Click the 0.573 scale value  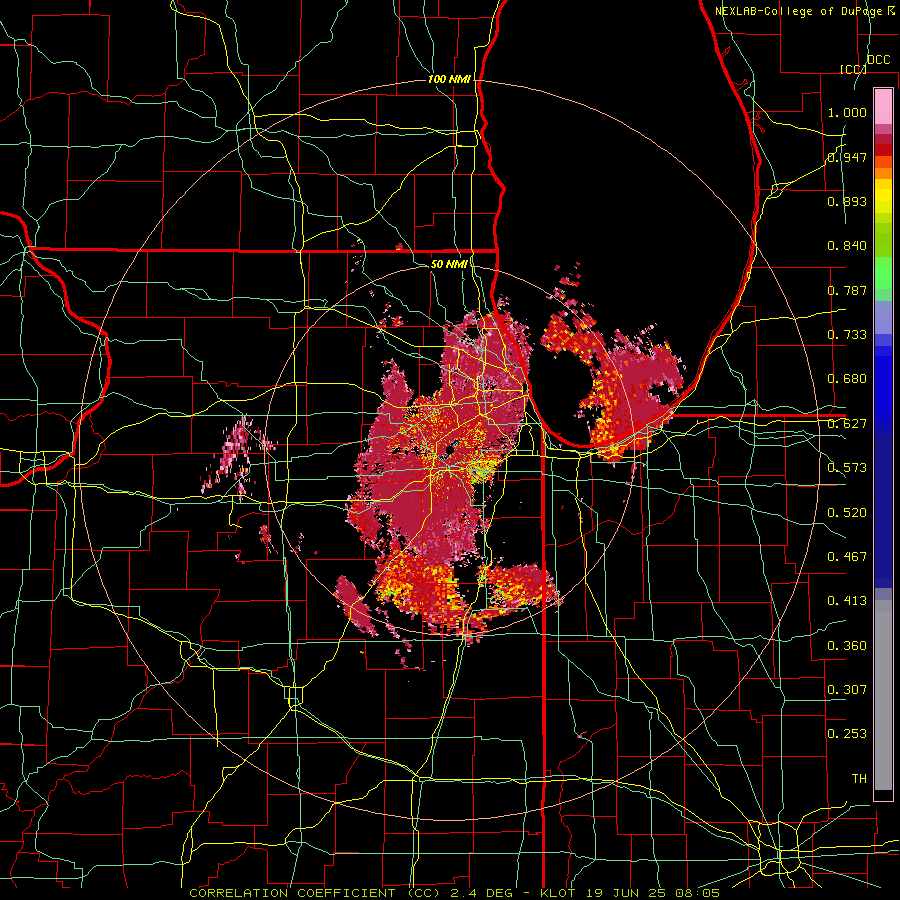847,468
